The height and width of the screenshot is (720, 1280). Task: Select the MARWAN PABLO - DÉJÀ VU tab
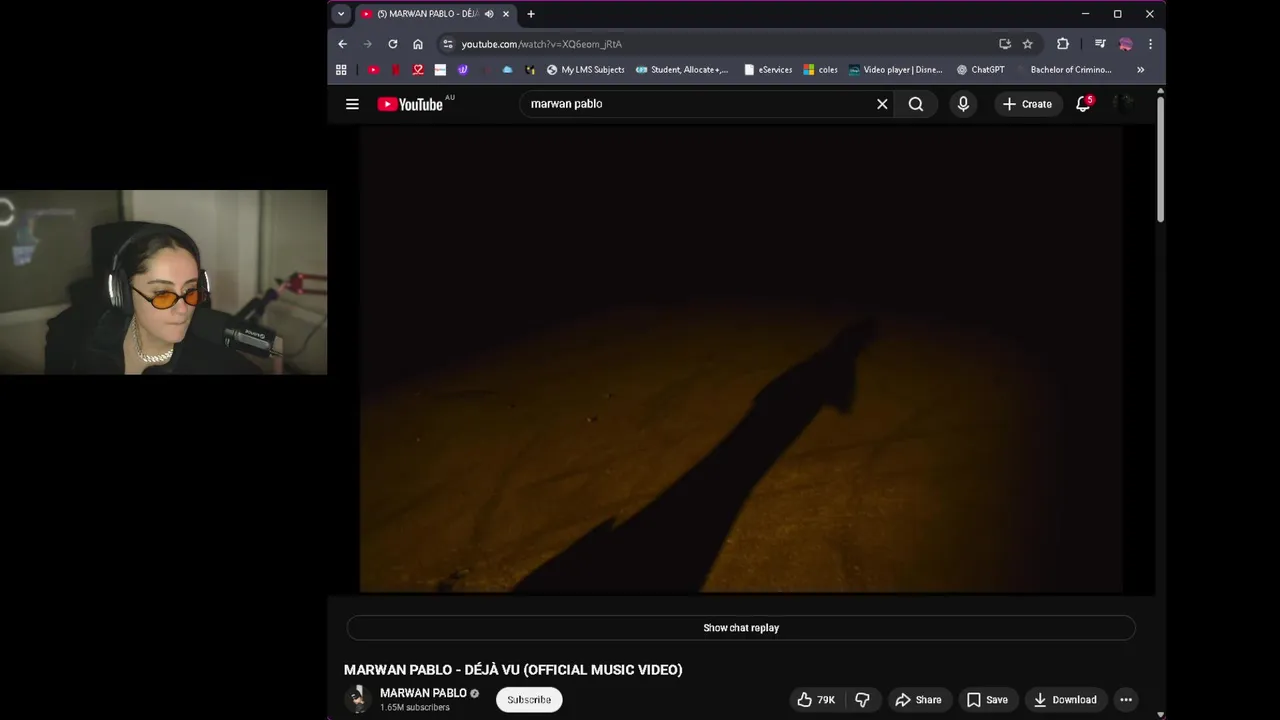[x=435, y=14]
